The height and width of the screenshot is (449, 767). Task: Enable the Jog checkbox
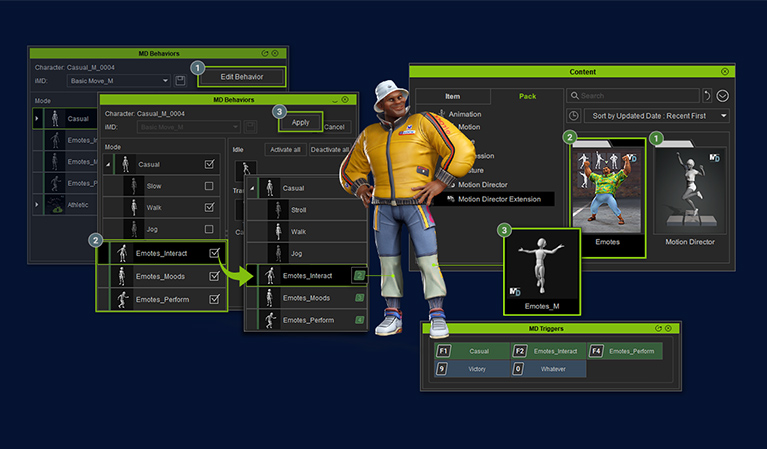[209, 229]
